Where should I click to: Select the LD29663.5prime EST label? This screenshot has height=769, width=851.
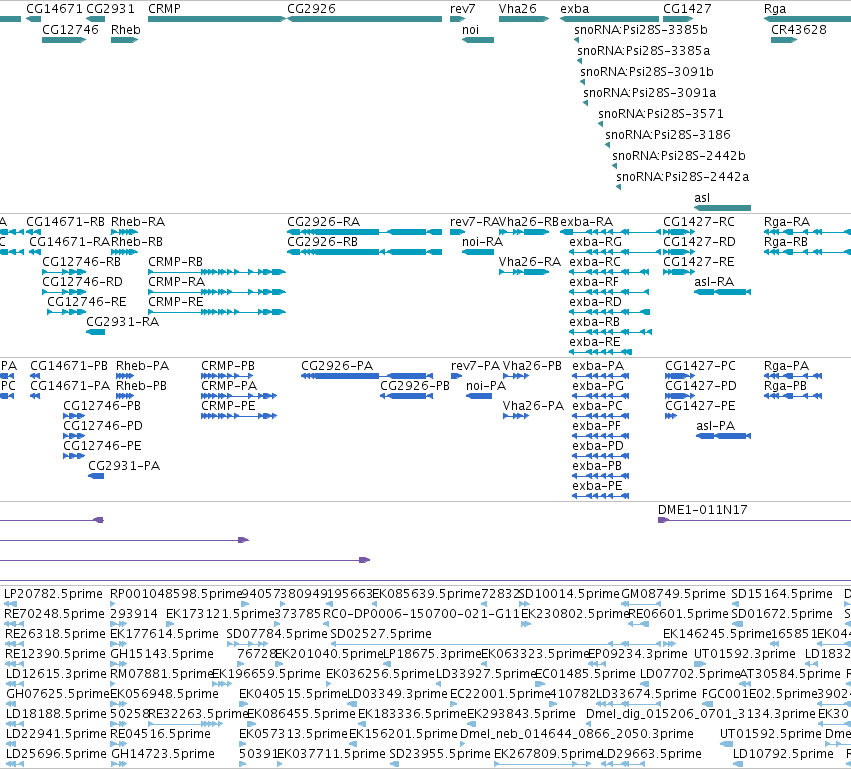(x=651, y=754)
